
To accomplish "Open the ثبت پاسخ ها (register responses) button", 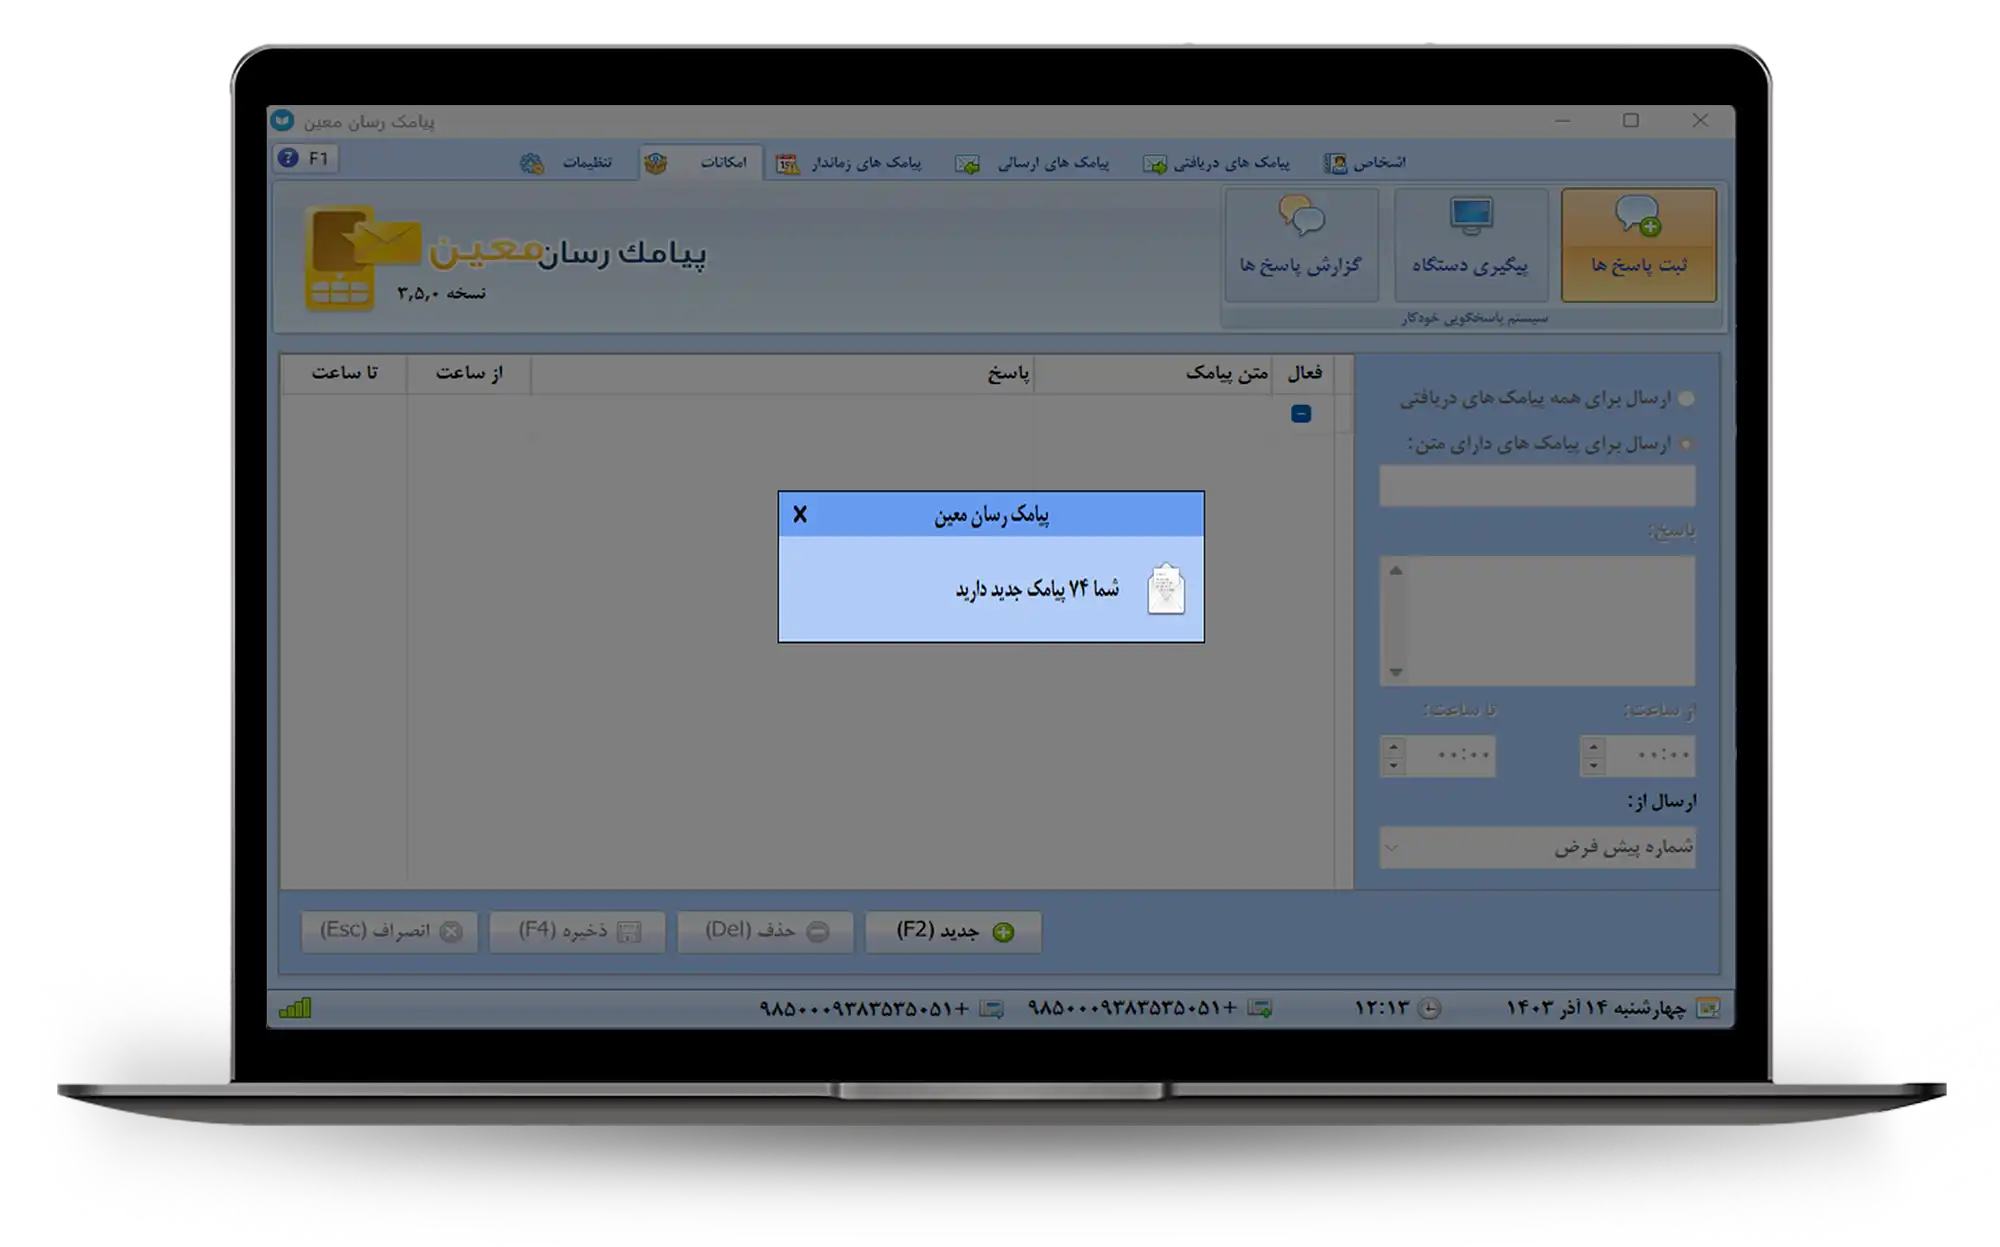I will (x=1638, y=244).
